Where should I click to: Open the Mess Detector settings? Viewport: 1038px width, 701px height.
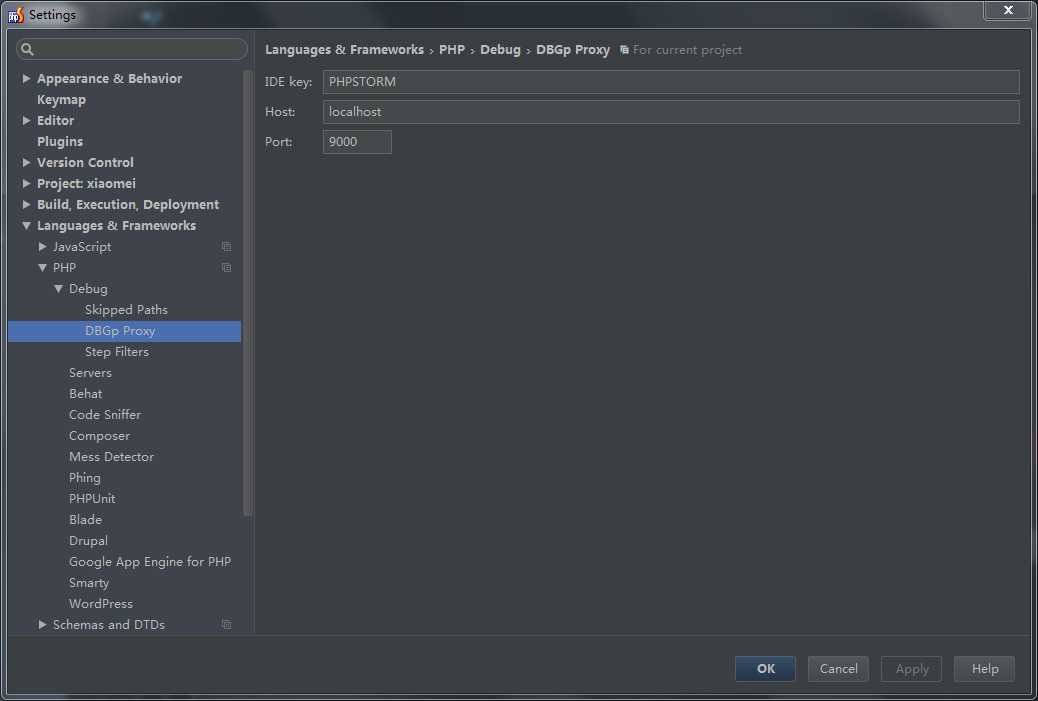point(111,457)
